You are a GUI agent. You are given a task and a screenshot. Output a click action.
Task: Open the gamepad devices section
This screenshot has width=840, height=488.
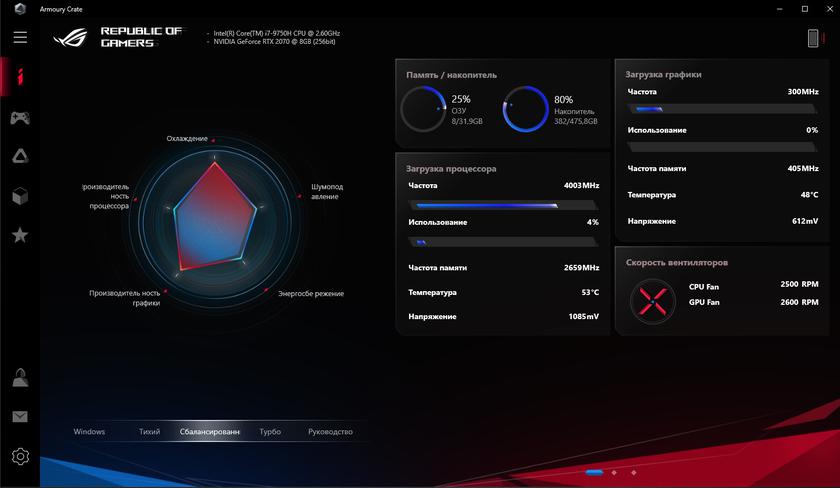[x=20, y=118]
